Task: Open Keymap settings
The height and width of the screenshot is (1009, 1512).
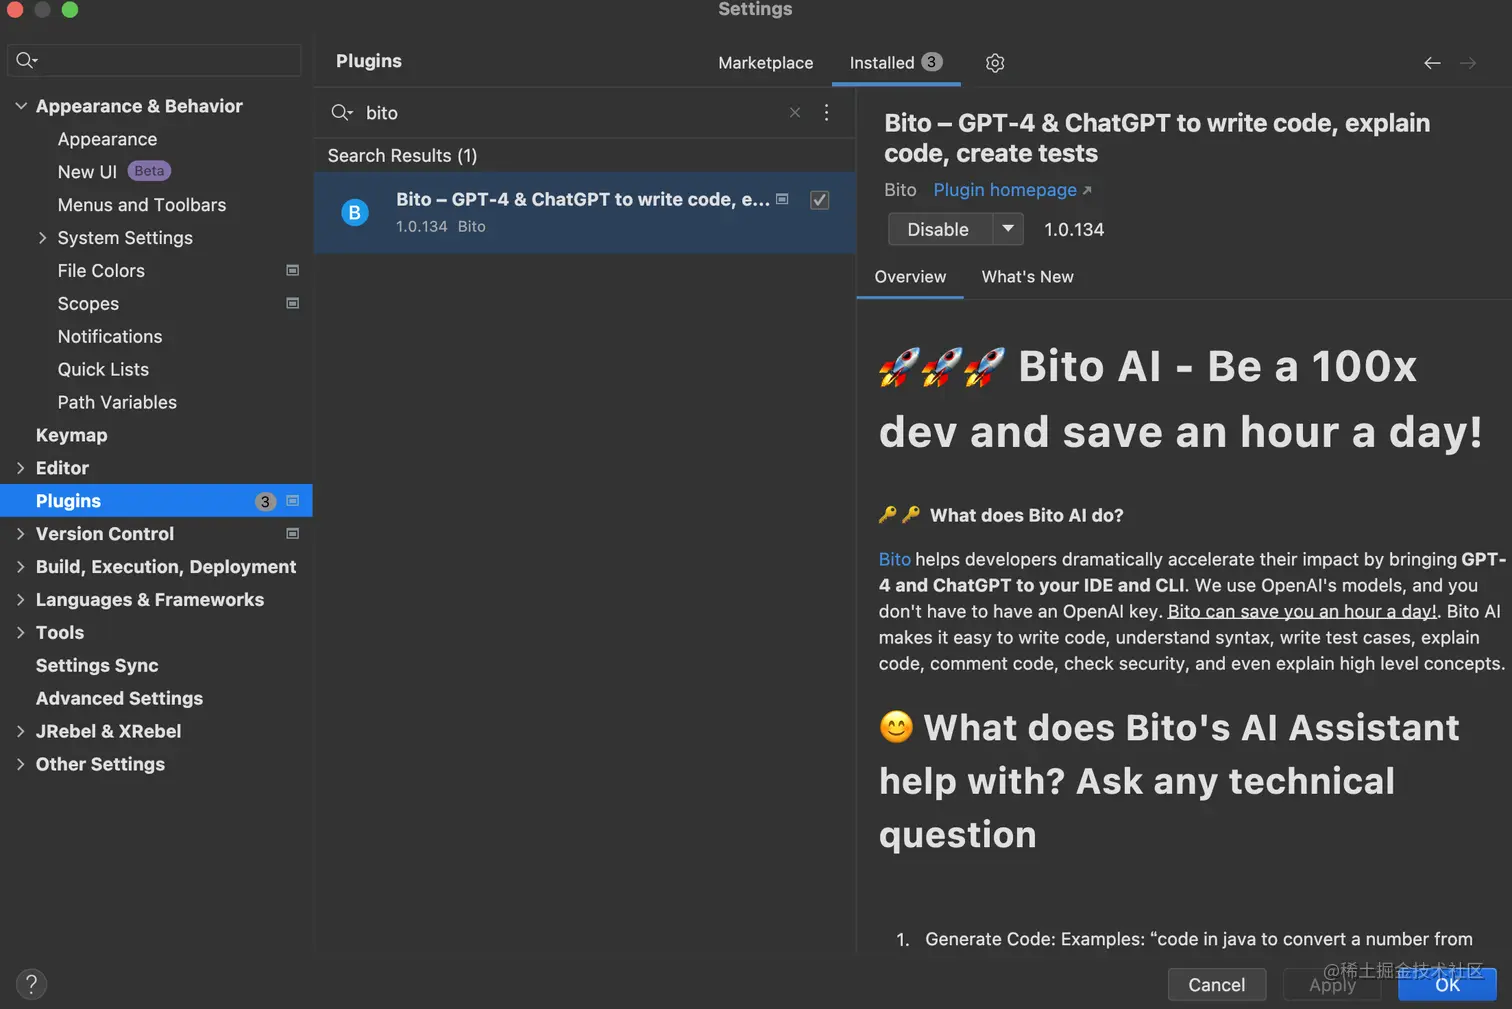Action: pos(71,435)
